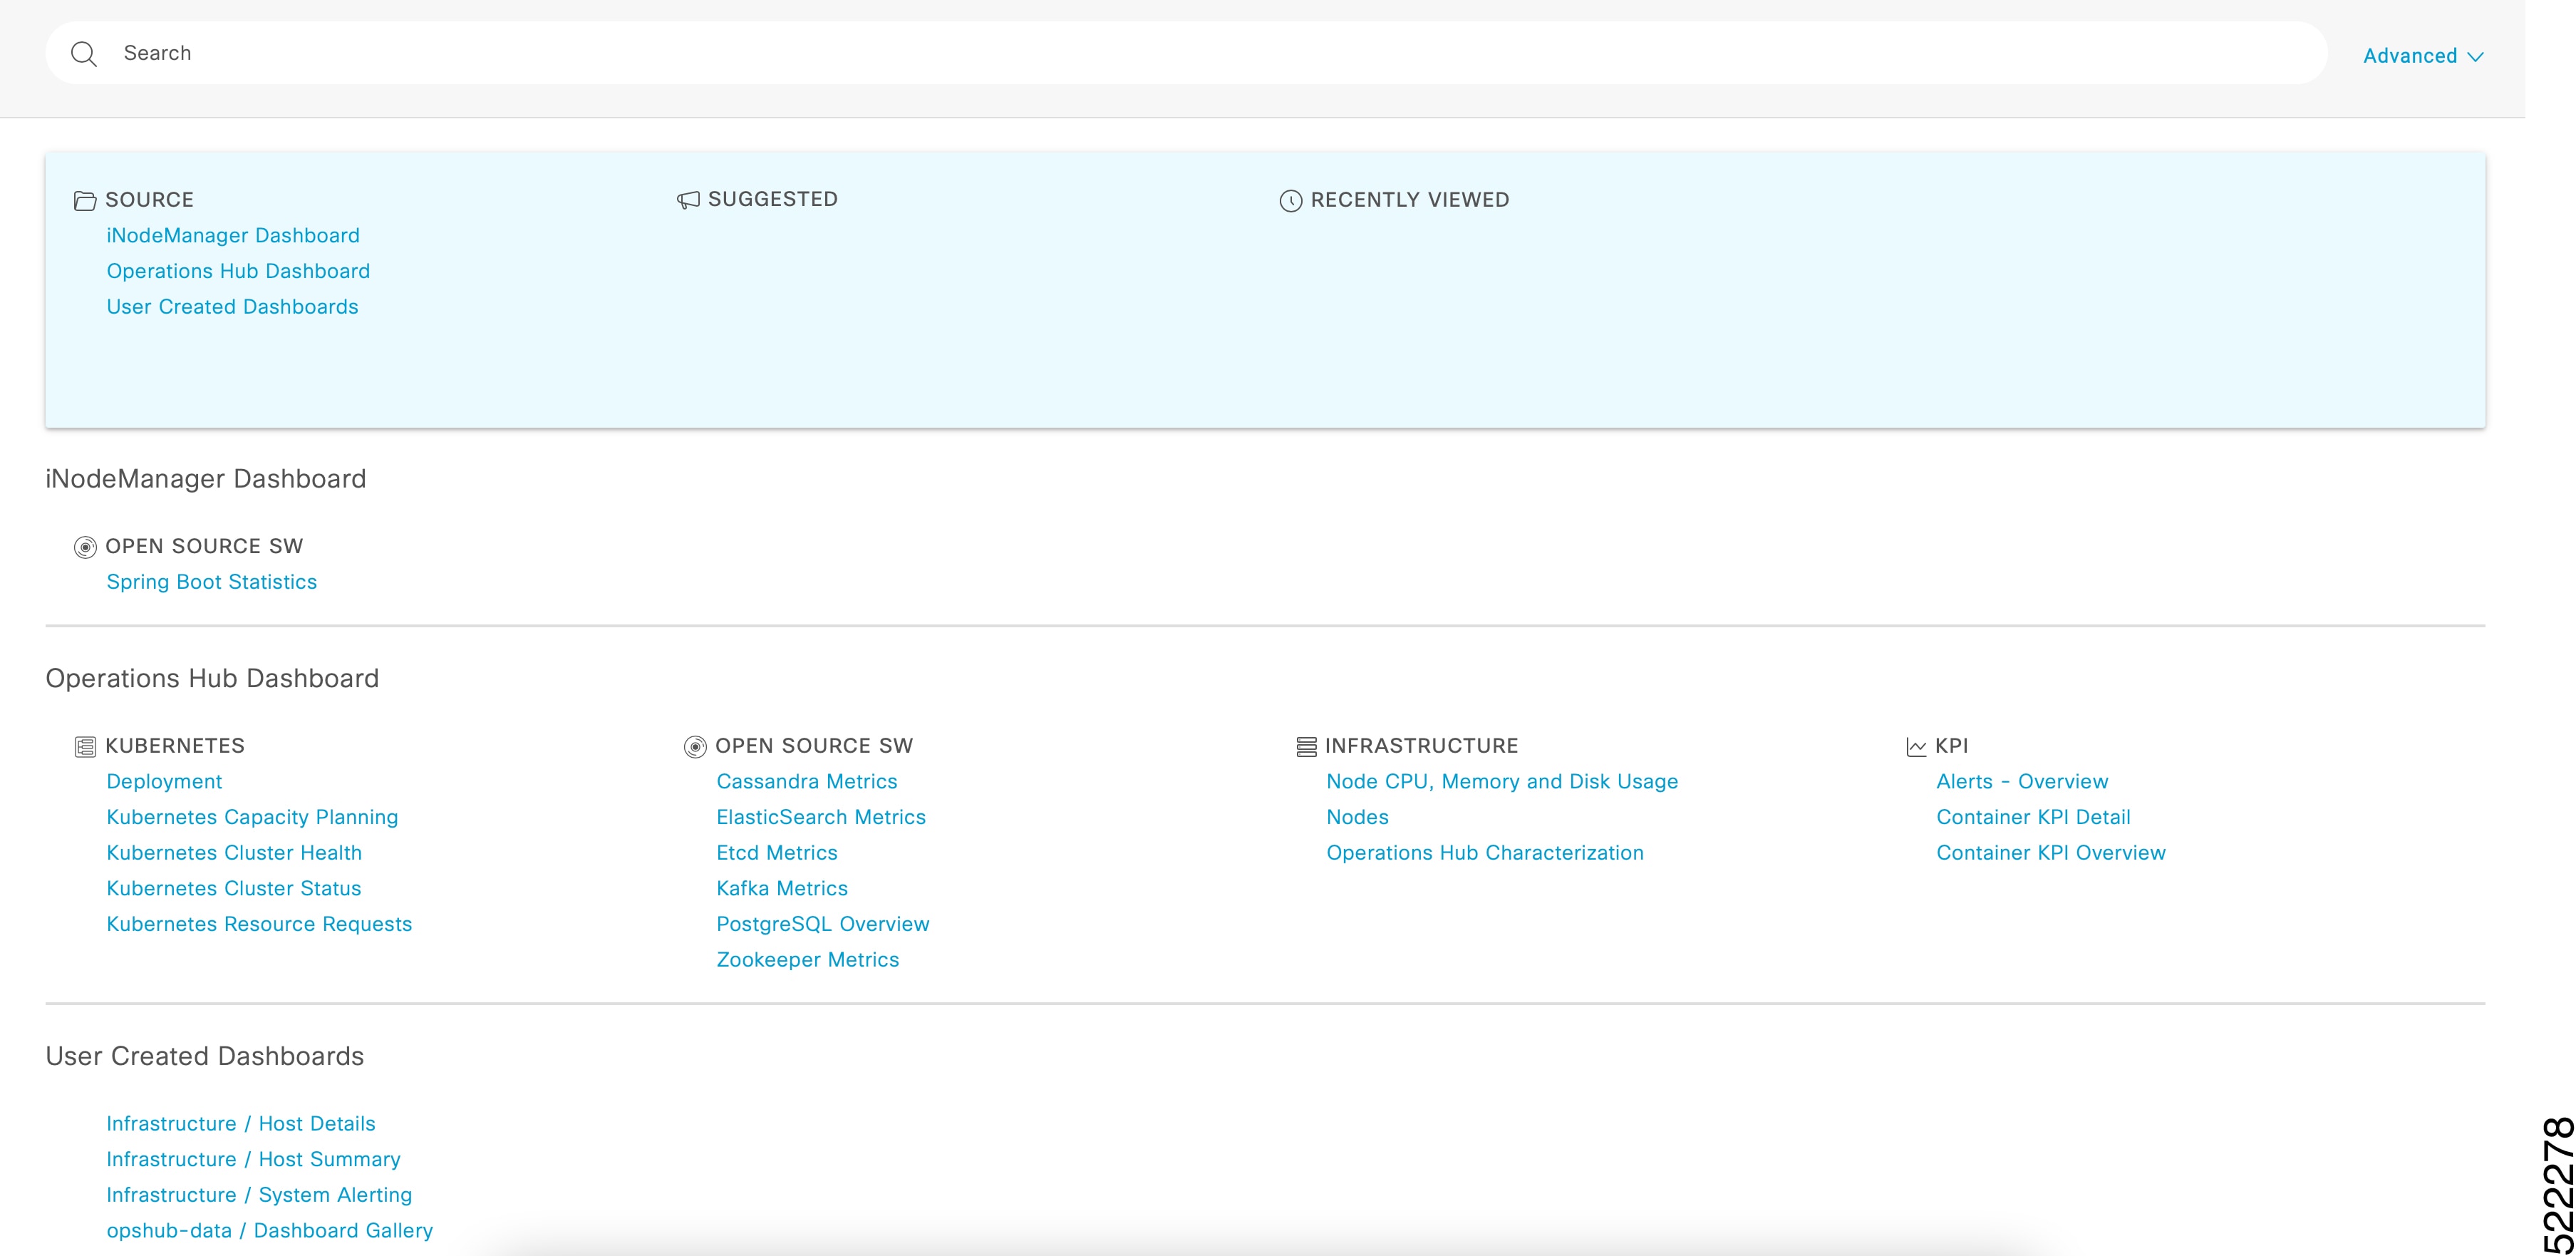Click the Suggested megaphone icon
2576x1256 pixels.
pos(688,200)
